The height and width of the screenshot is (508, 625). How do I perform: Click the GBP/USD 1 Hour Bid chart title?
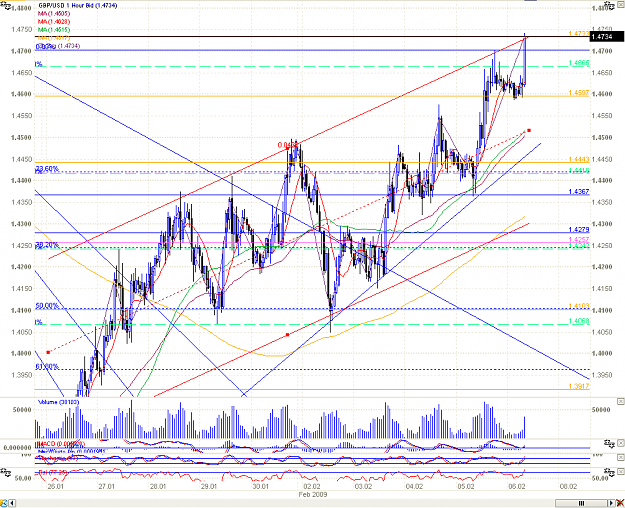[x=77, y=6]
